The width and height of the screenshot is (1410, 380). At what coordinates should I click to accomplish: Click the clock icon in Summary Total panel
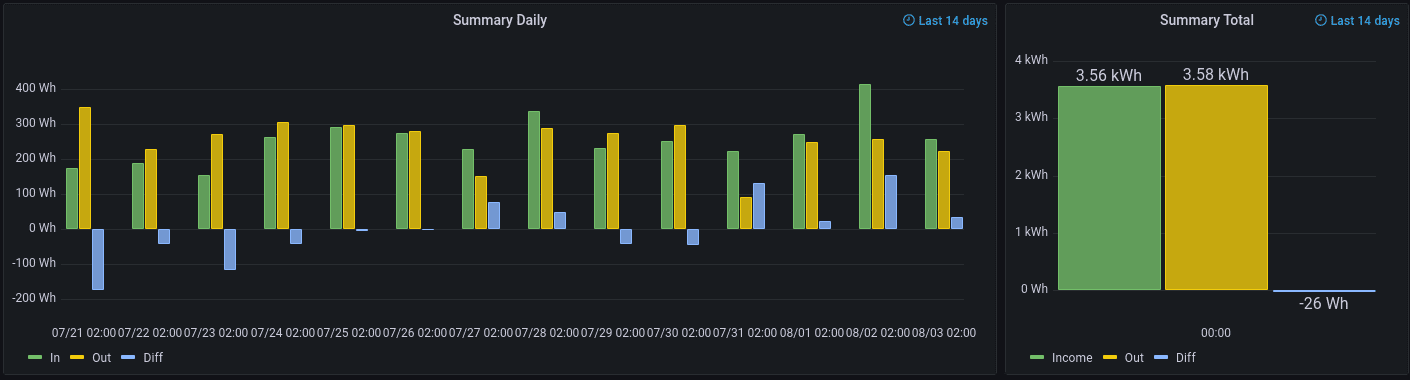click(1320, 20)
